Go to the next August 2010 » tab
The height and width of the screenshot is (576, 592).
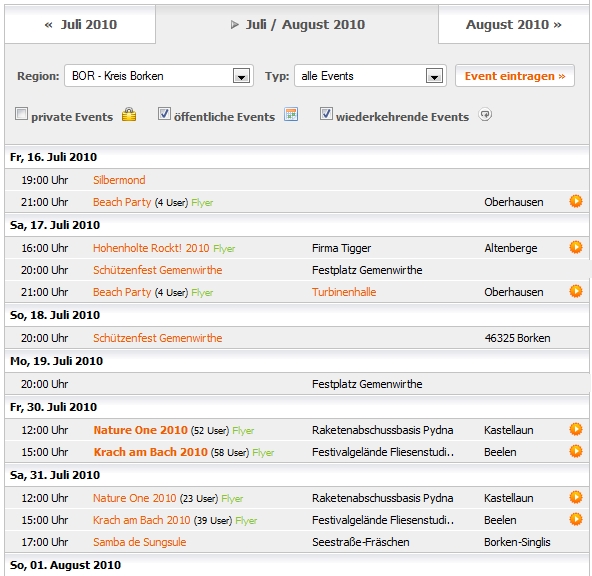[x=513, y=25]
